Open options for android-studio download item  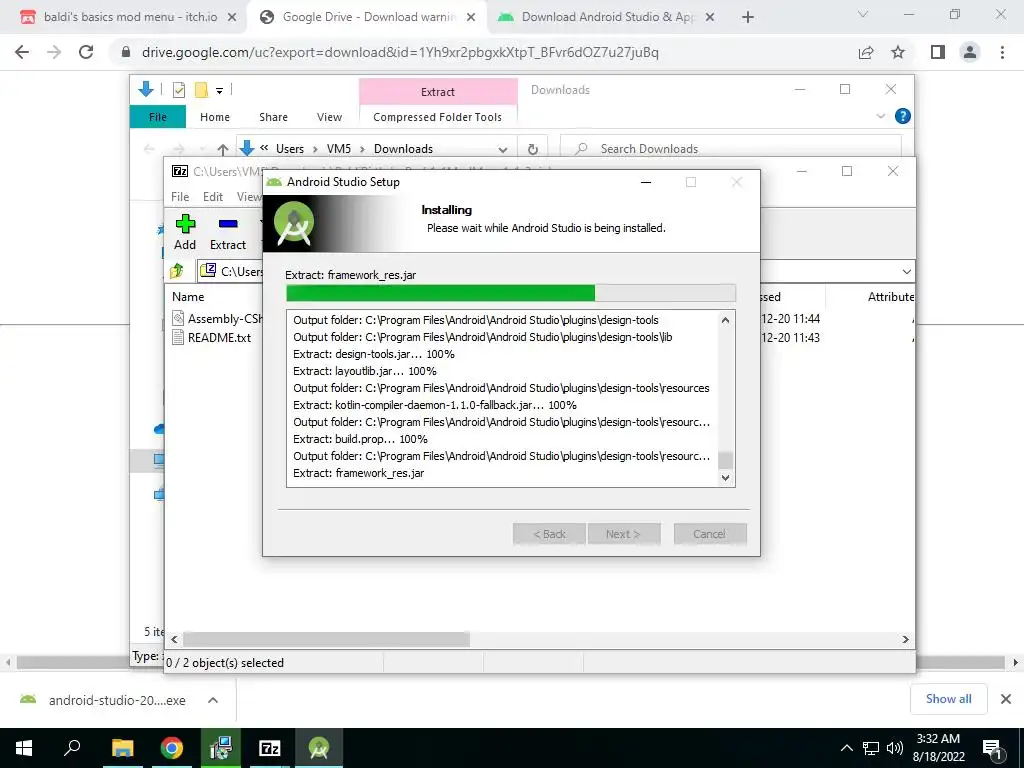point(213,700)
